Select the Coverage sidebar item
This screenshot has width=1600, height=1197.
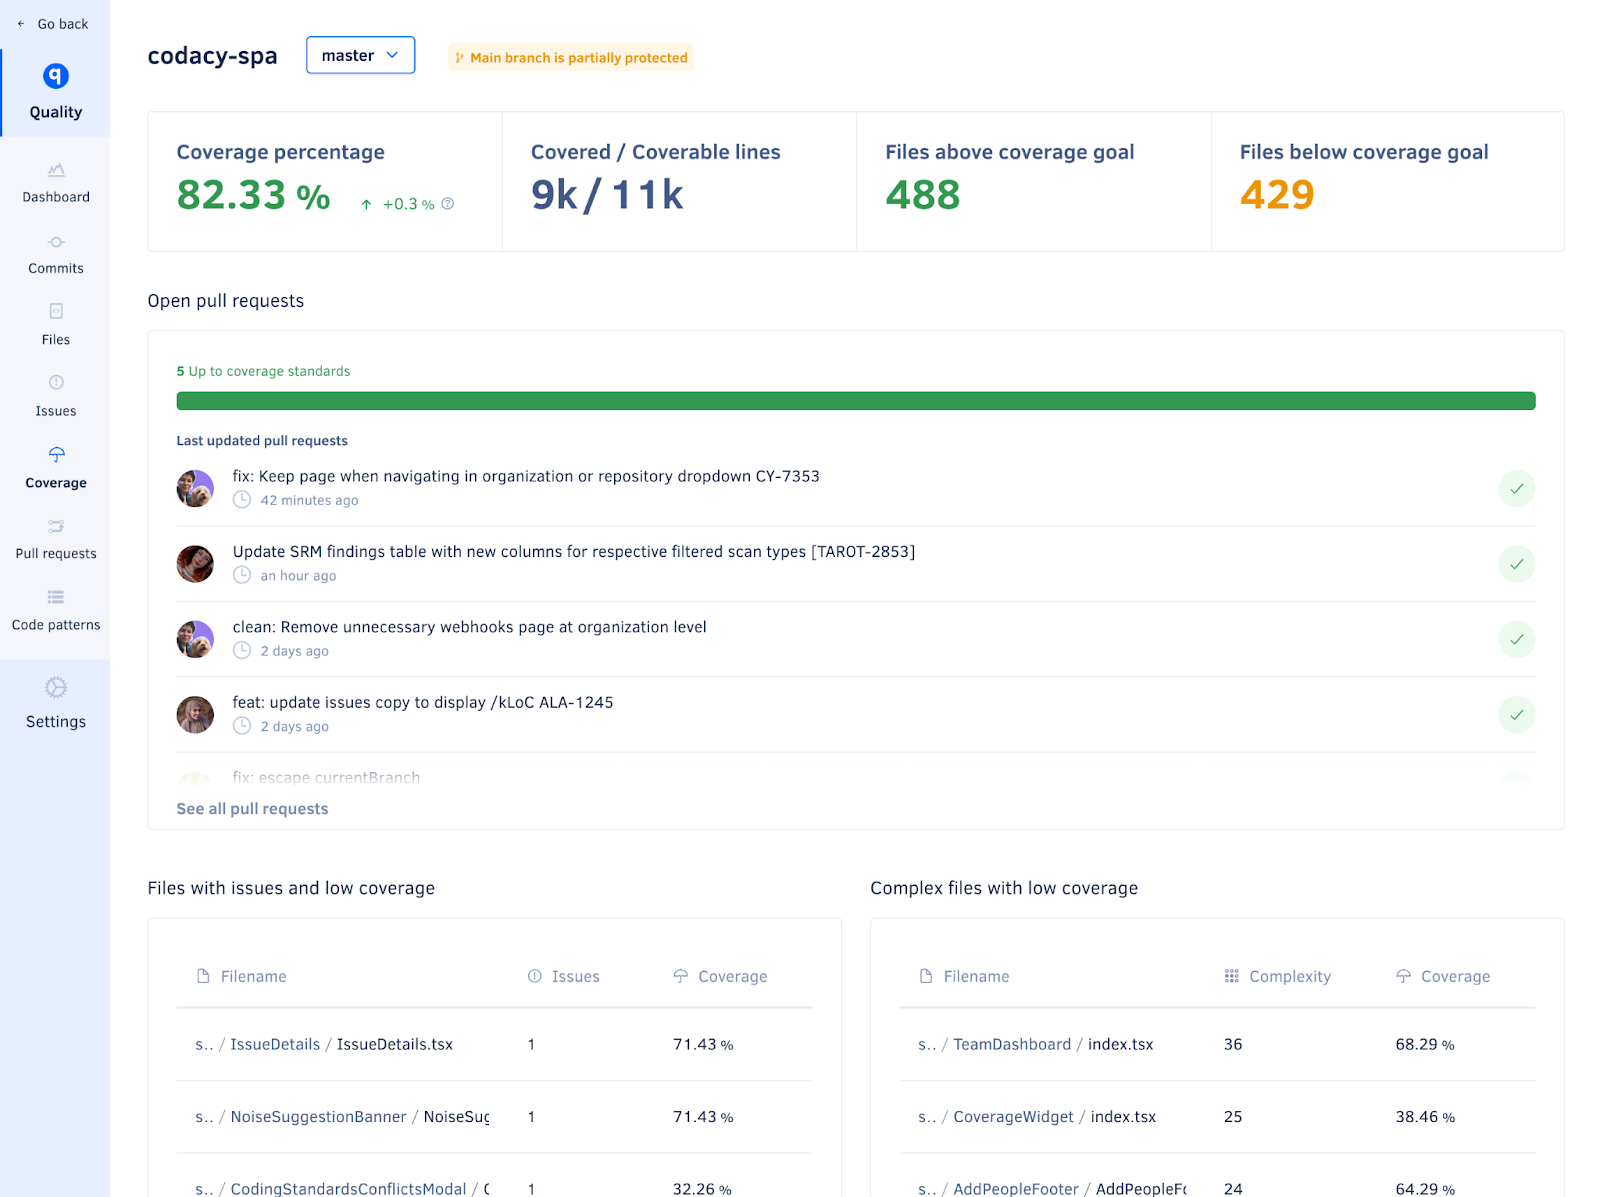click(x=56, y=468)
